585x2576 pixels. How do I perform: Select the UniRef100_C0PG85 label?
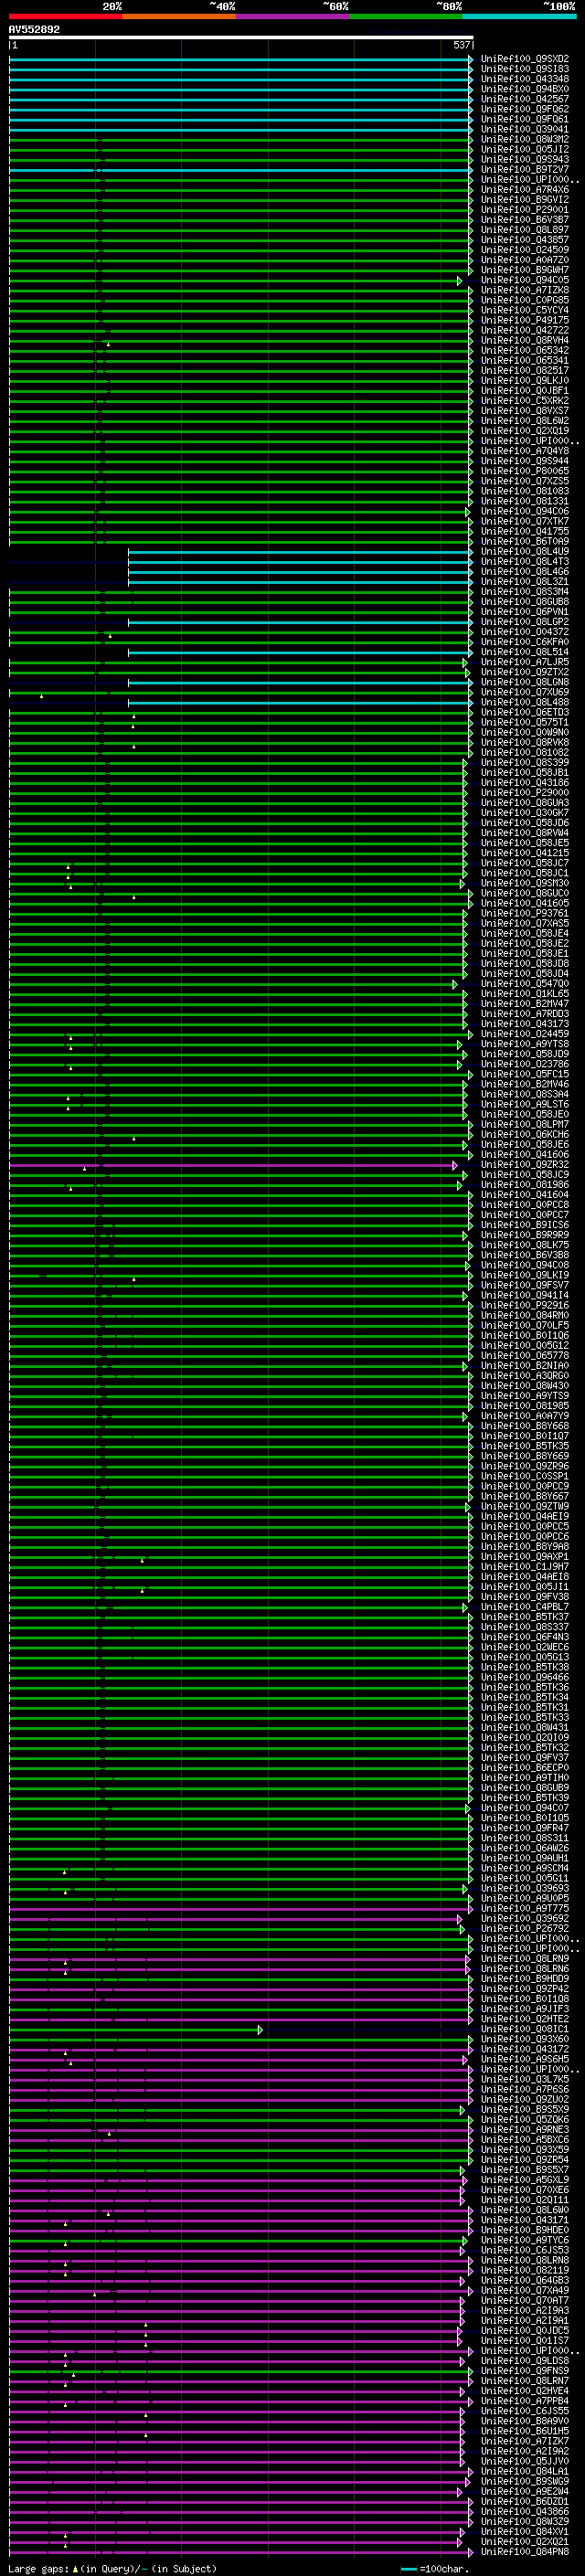click(x=525, y=300)
